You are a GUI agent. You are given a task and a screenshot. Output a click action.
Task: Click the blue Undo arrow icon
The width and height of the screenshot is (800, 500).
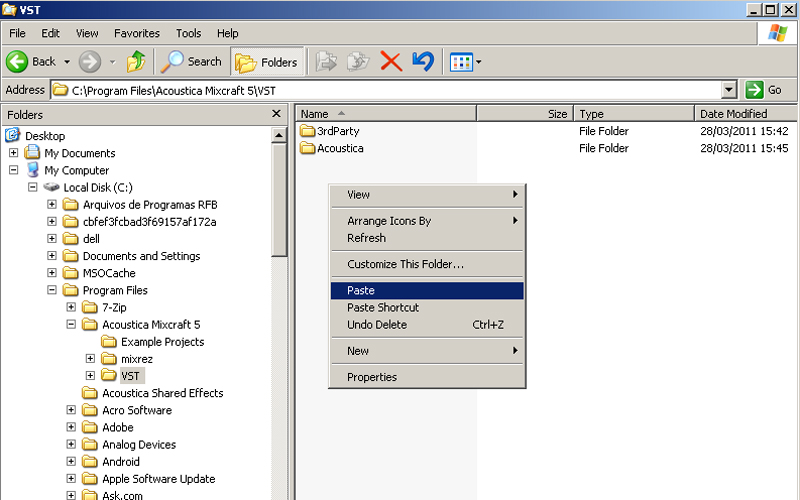(423, 62)
